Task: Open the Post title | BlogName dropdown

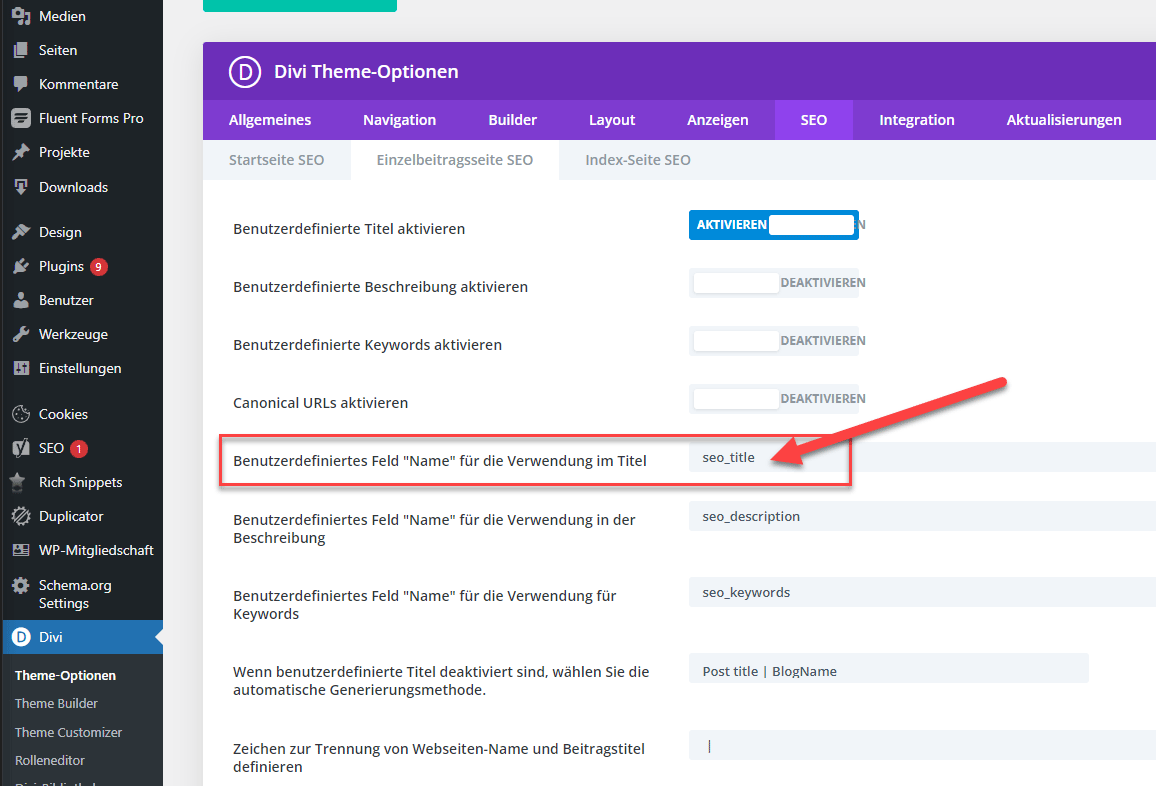Action: [x=888, y=668]
